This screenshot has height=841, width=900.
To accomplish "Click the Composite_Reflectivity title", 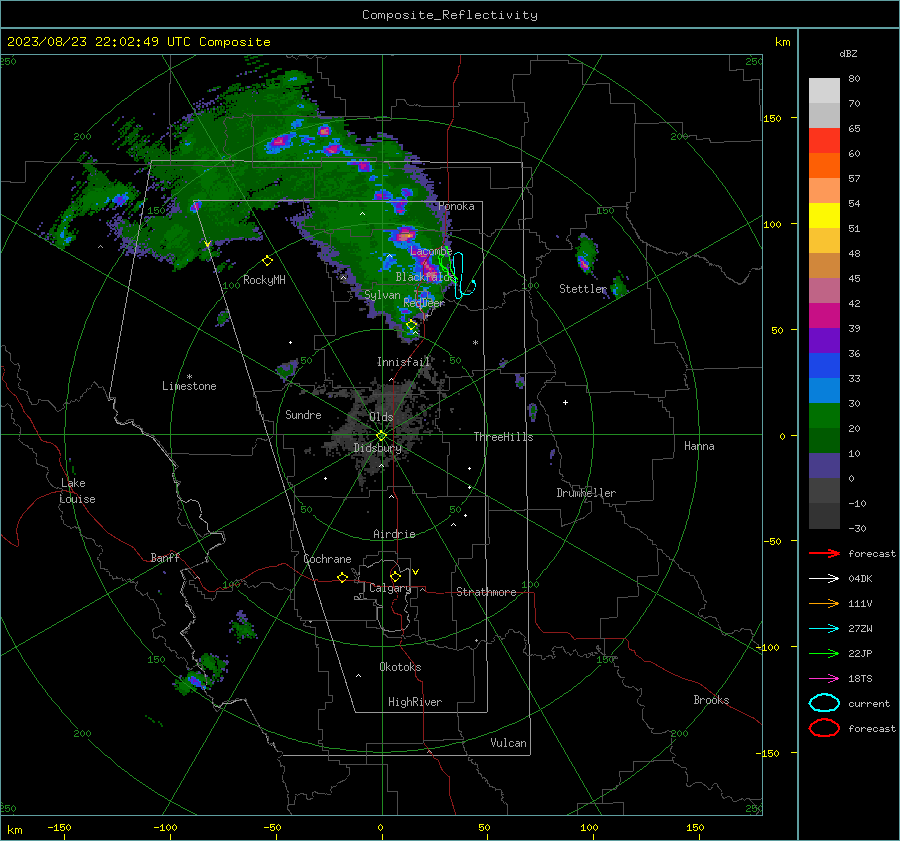I will coord(449,15).
